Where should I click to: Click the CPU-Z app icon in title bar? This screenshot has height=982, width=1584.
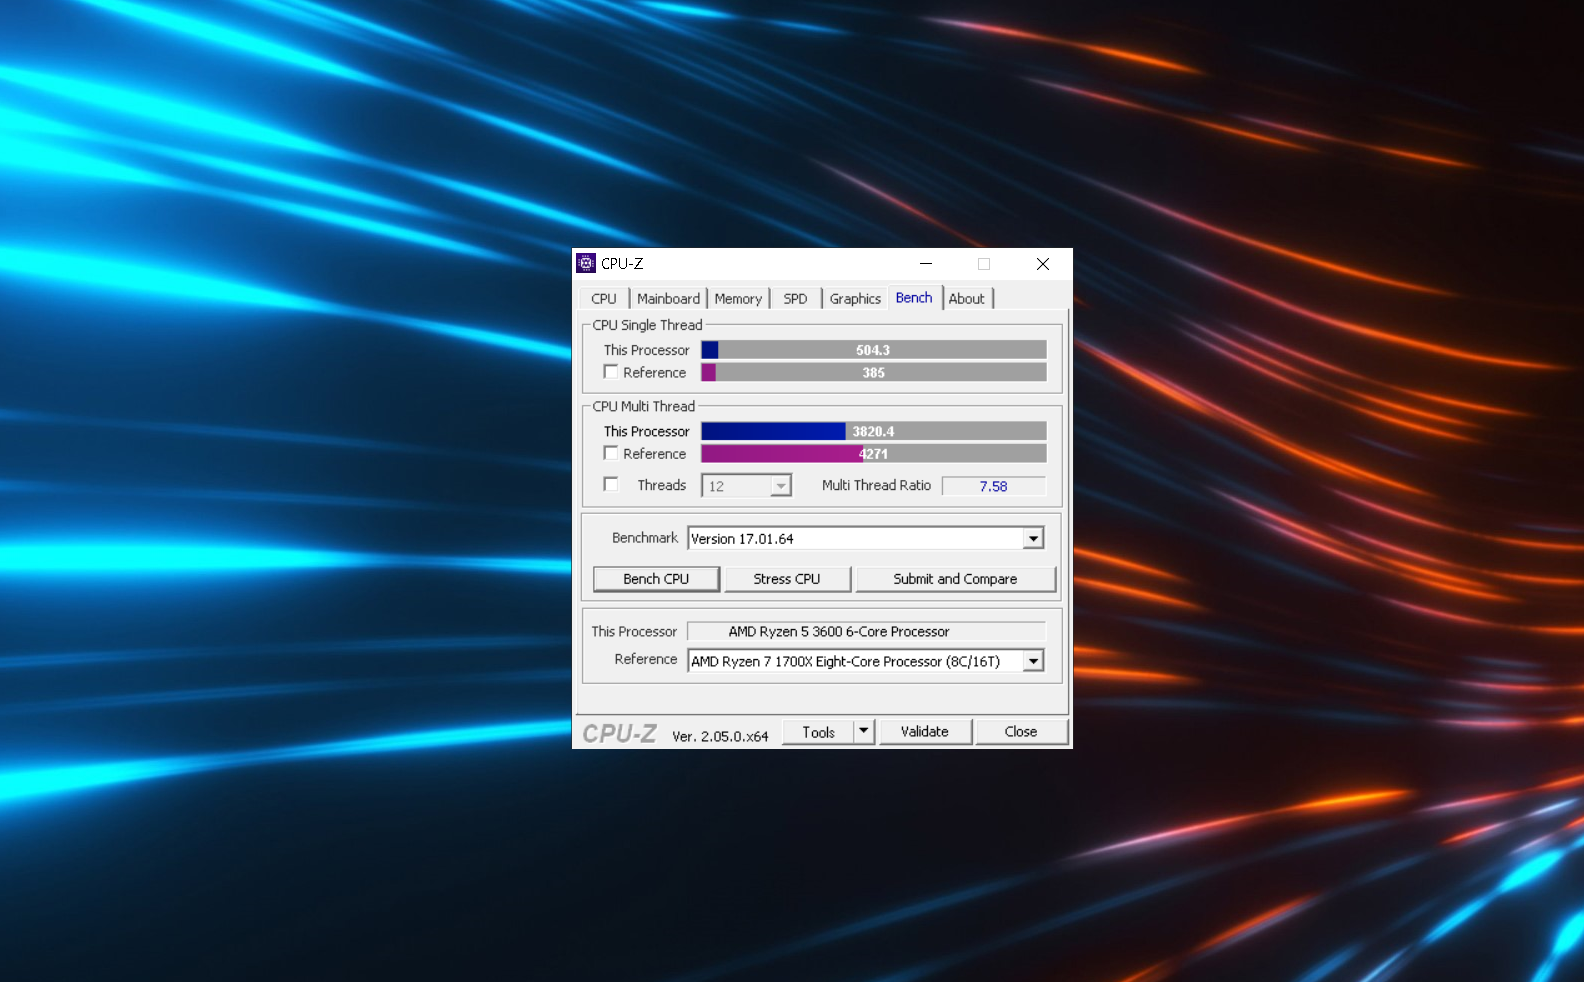(586, 263)
